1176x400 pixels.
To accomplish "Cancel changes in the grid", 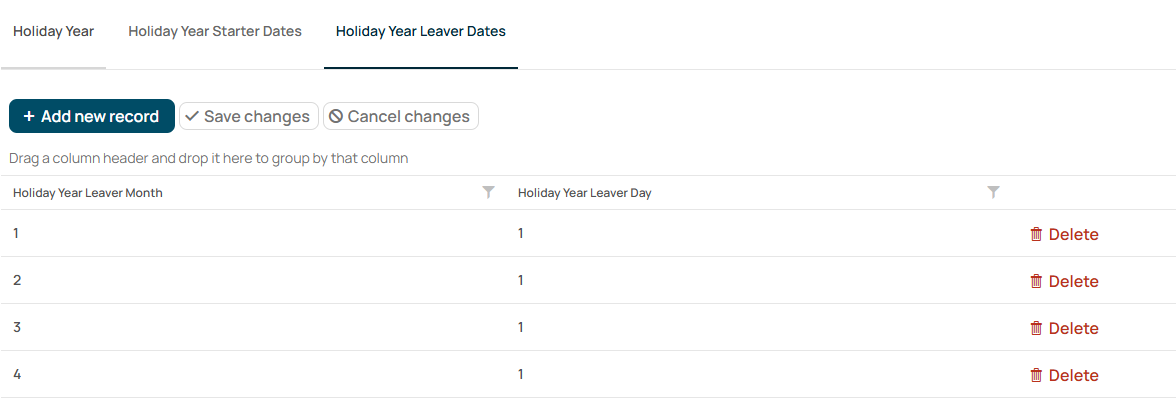I will coord(401,116).
